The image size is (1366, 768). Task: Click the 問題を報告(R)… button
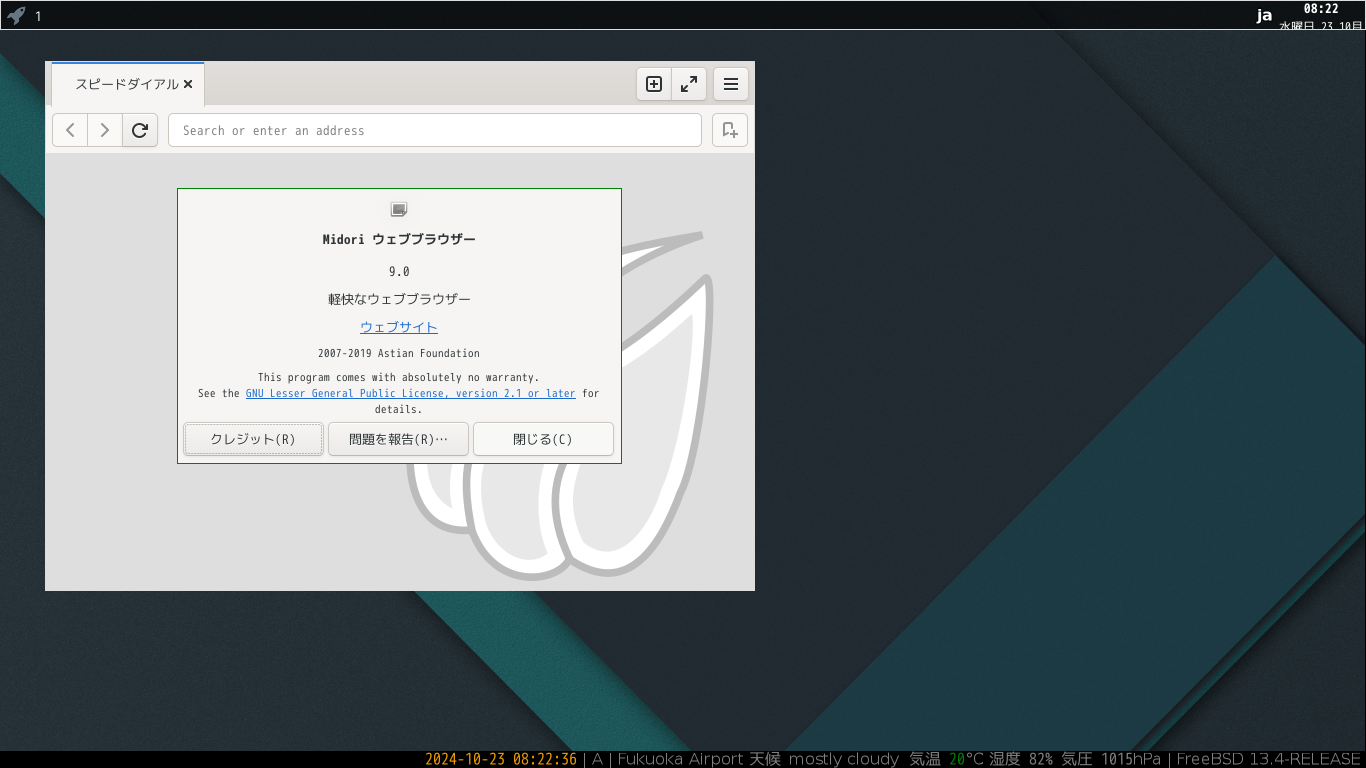click(398, 439)
